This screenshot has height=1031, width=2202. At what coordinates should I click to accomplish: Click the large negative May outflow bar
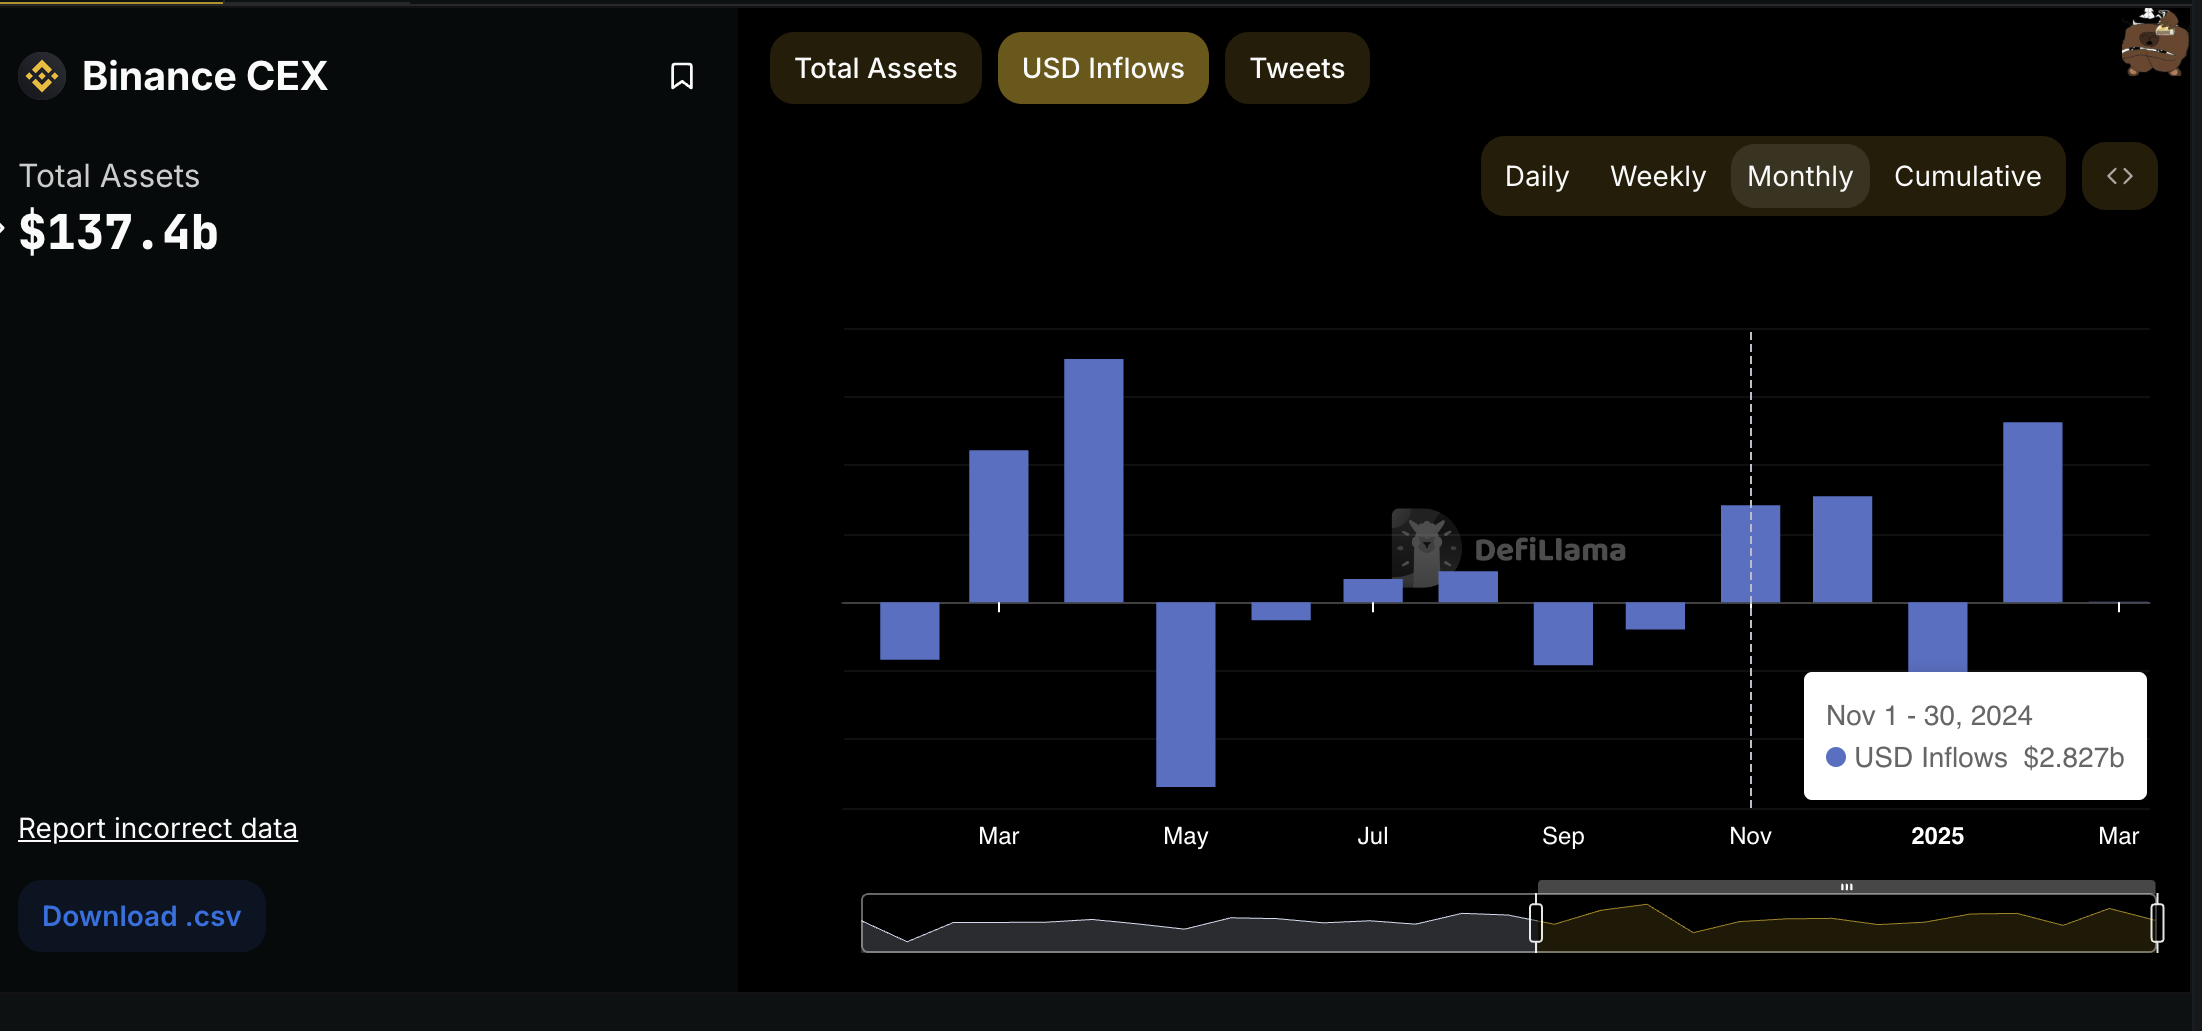1184,695
